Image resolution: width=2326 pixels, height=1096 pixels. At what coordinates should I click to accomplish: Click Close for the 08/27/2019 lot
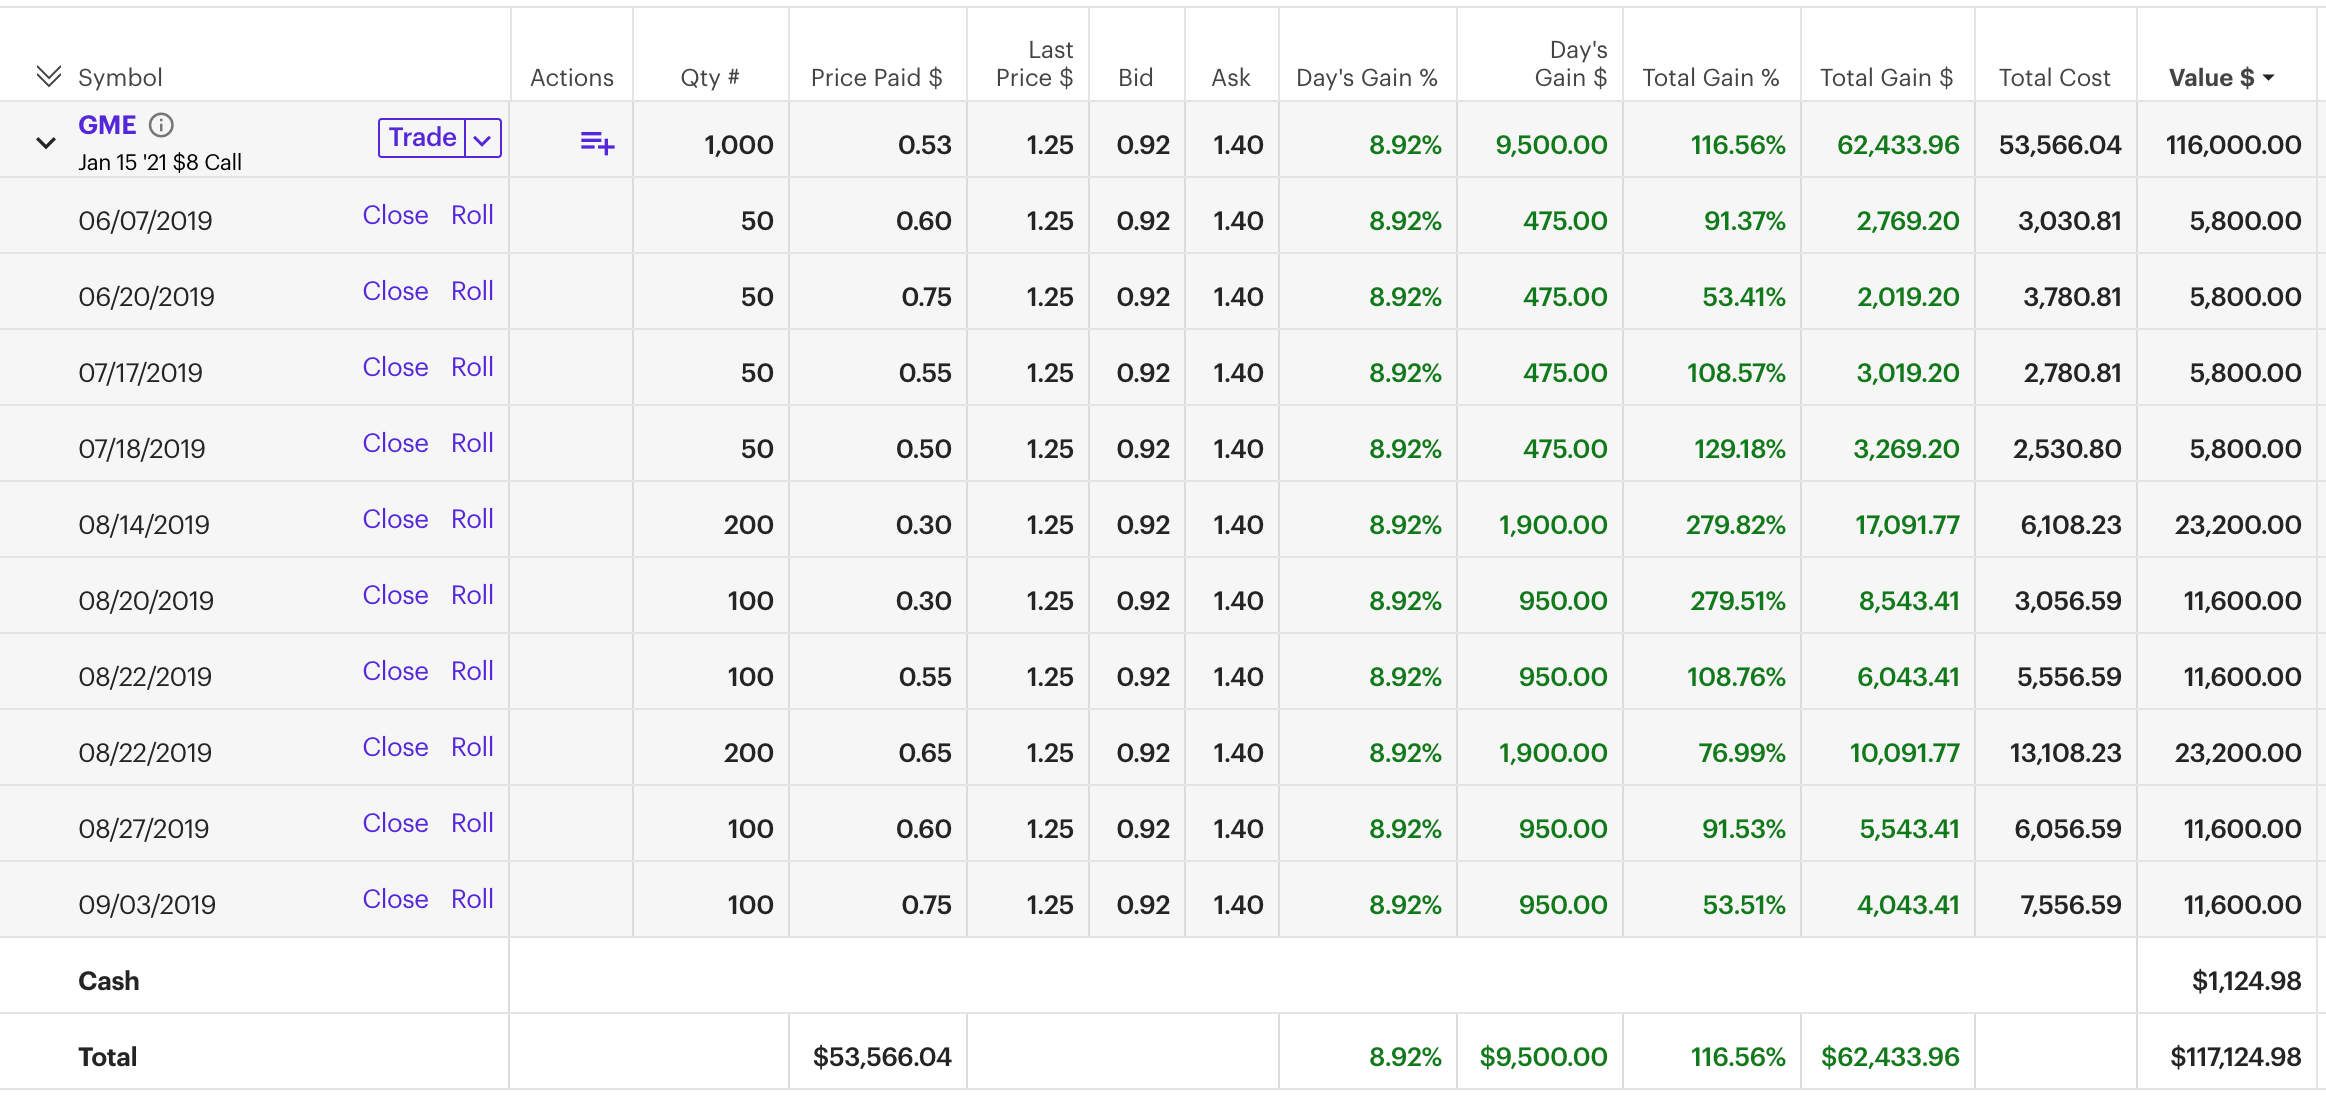click(x=395, y=823)
